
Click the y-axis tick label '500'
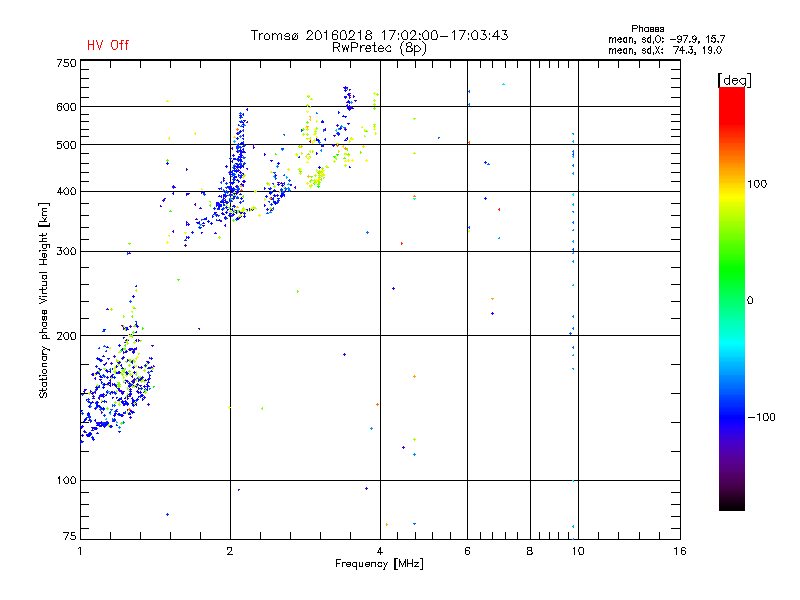tap(66, 145)
